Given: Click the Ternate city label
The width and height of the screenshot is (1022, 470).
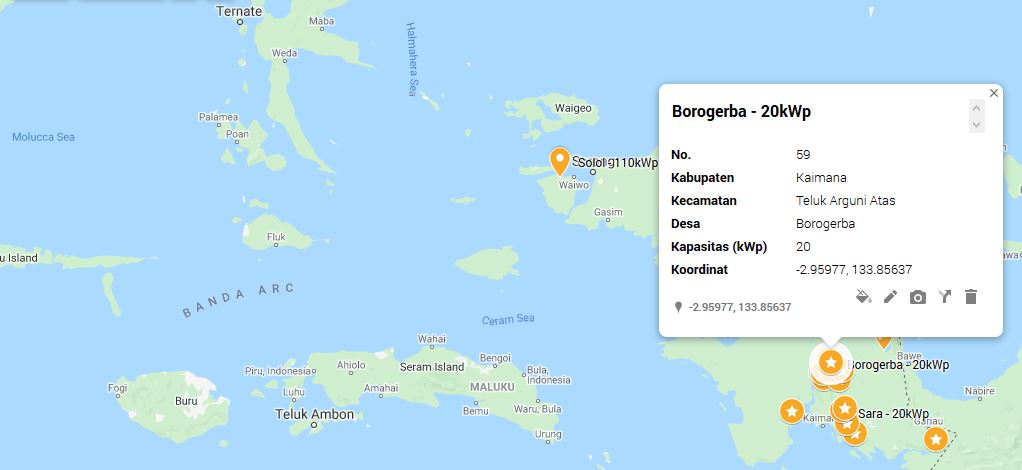Looking at the screenshot, I should pos(239,11).
